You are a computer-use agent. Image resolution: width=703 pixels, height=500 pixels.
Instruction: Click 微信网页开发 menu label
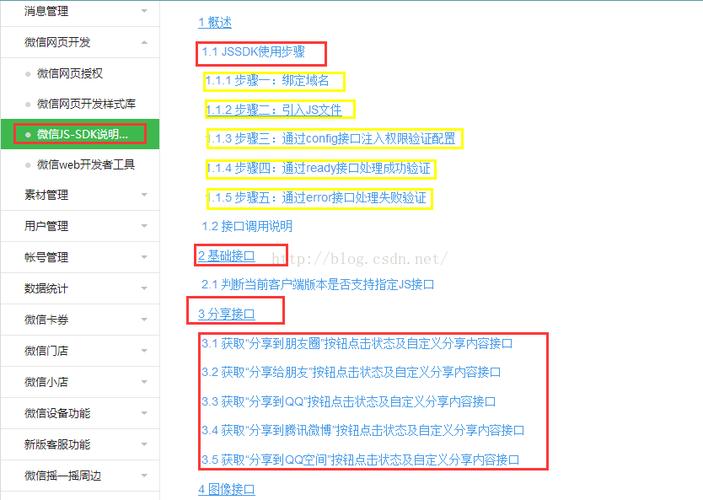tap(57, 42)
